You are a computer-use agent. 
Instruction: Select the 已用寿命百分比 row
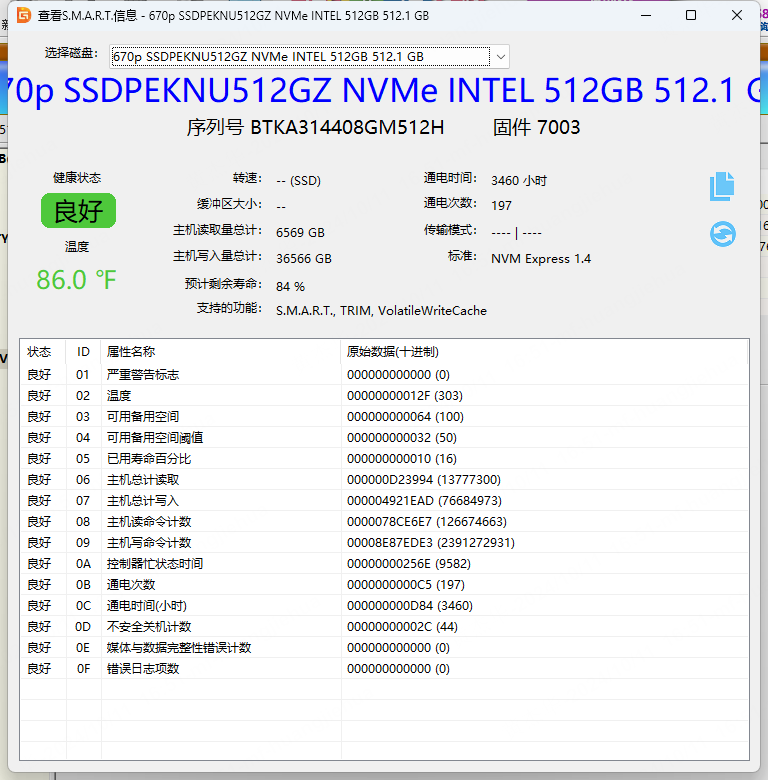point(384,459)
